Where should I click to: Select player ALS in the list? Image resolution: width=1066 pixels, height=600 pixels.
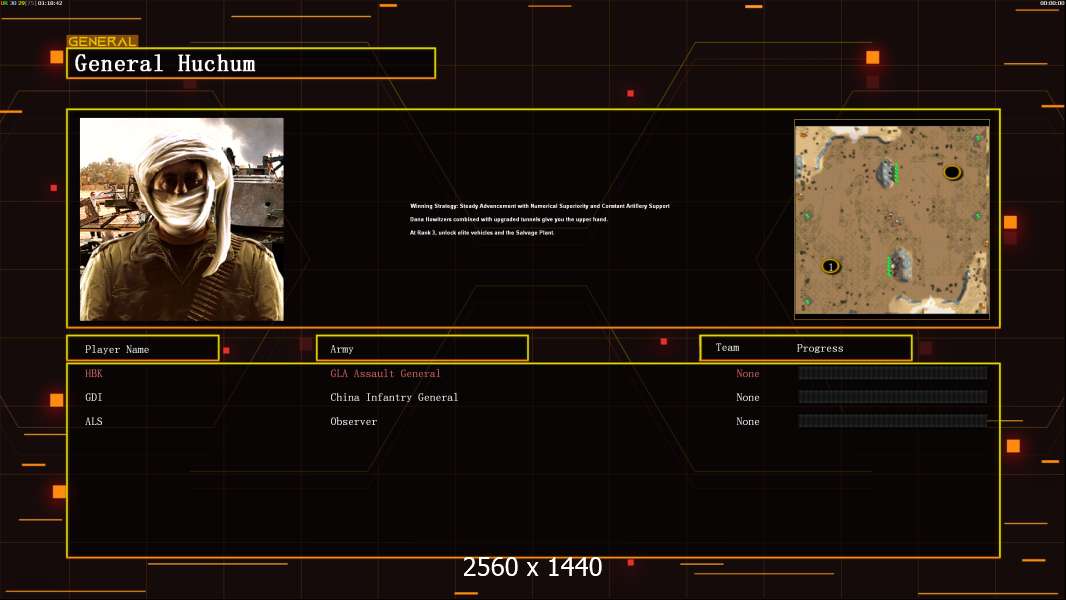94,421
